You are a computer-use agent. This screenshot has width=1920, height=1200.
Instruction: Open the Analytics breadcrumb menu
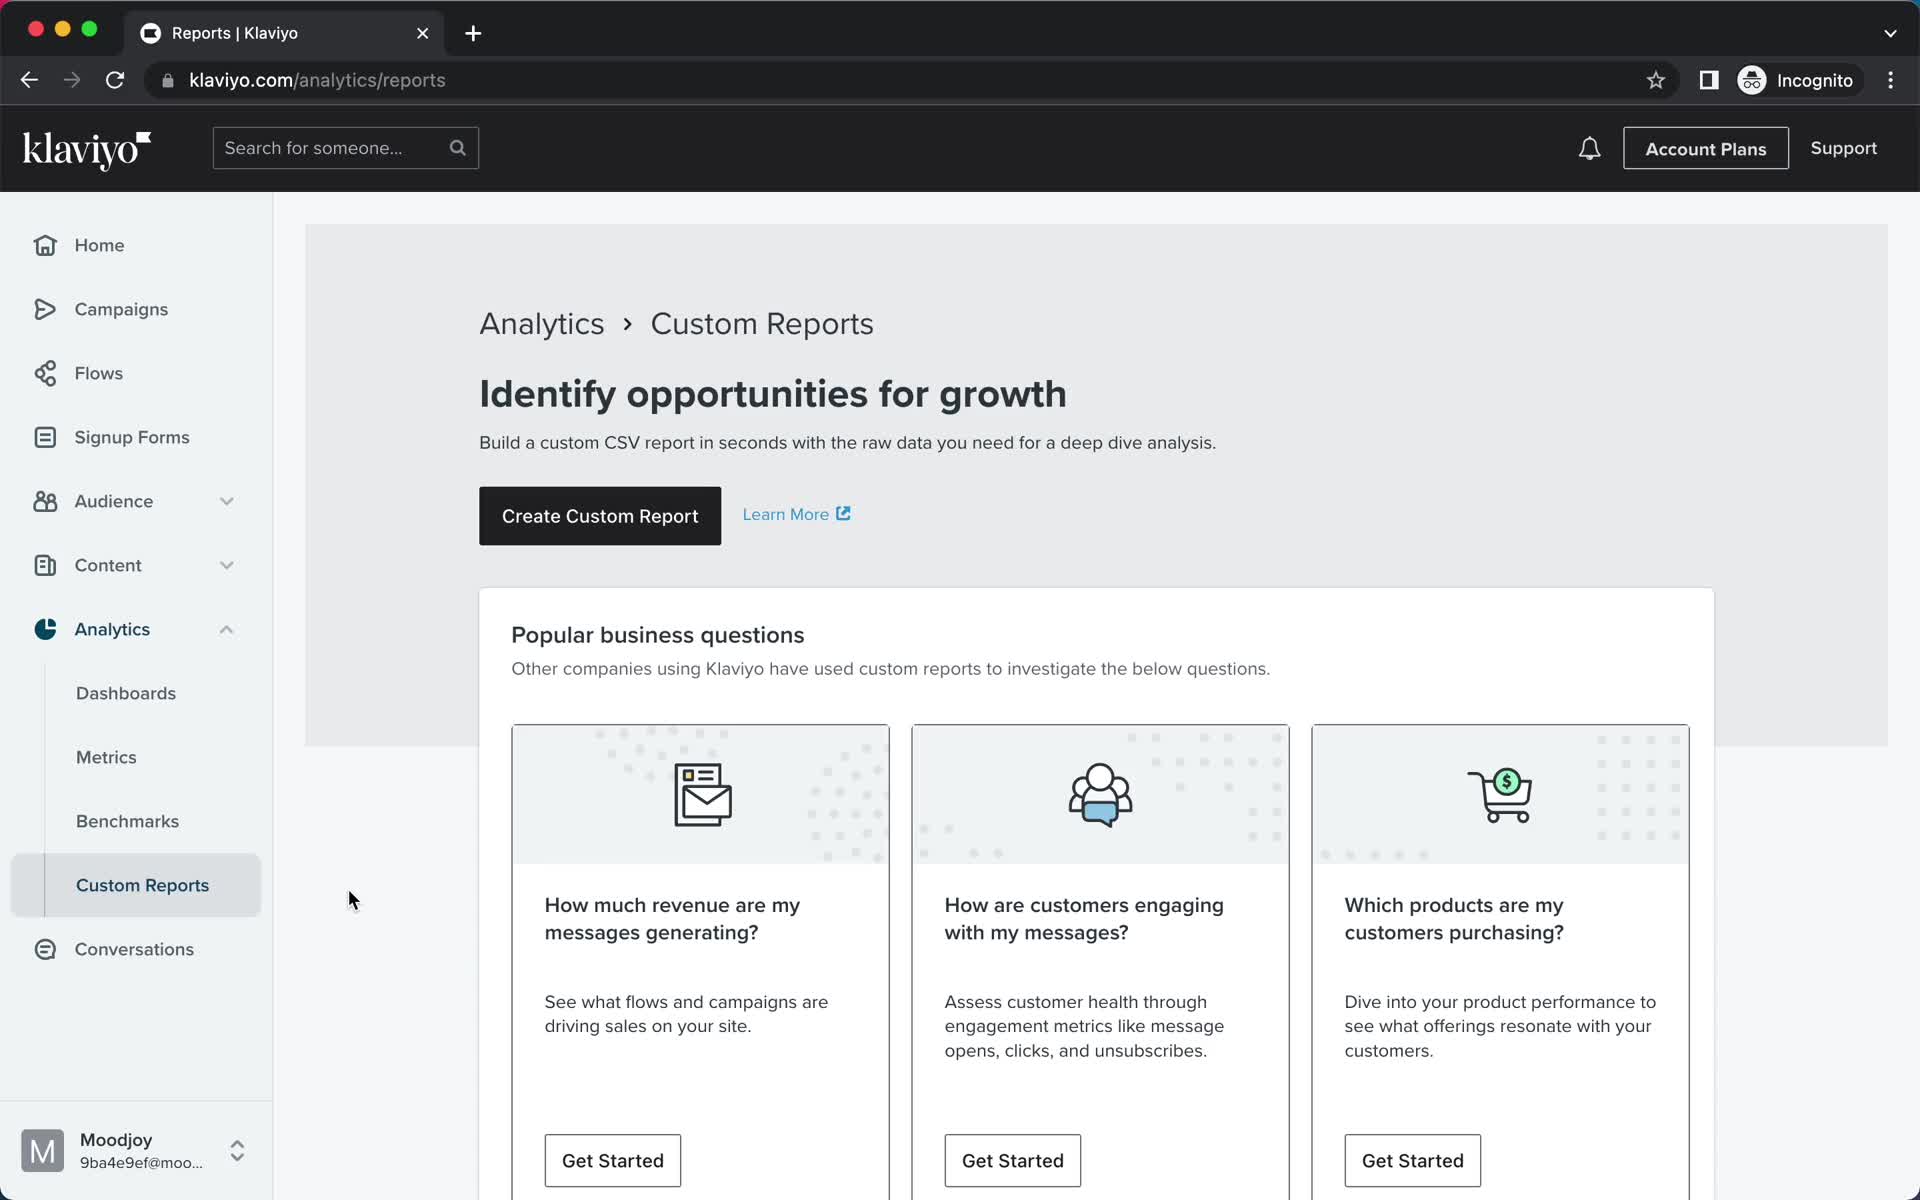pos(540,324)
